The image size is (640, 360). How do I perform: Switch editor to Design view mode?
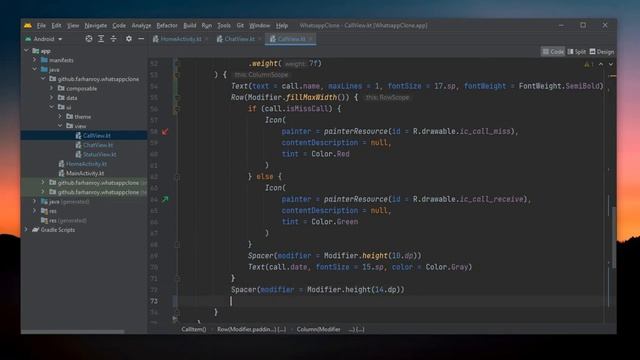click(602, 52)
